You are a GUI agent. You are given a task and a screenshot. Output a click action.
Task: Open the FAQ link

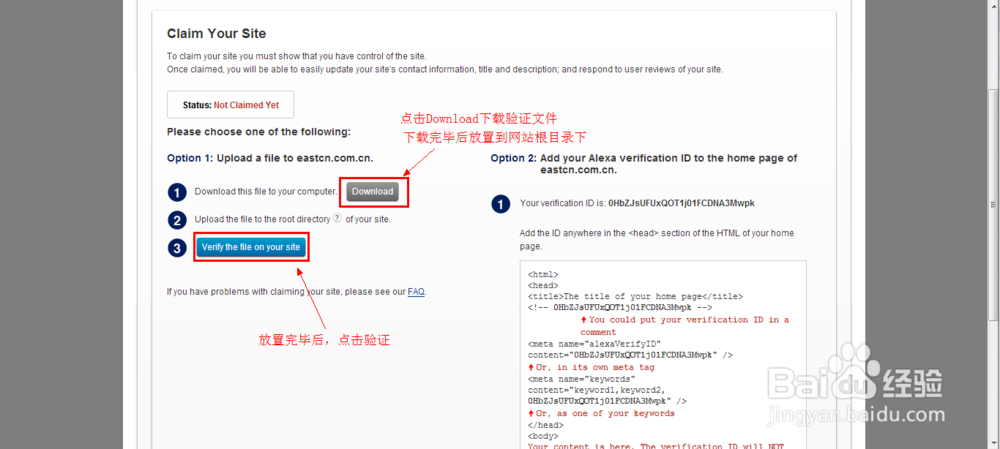coord(416,291)
